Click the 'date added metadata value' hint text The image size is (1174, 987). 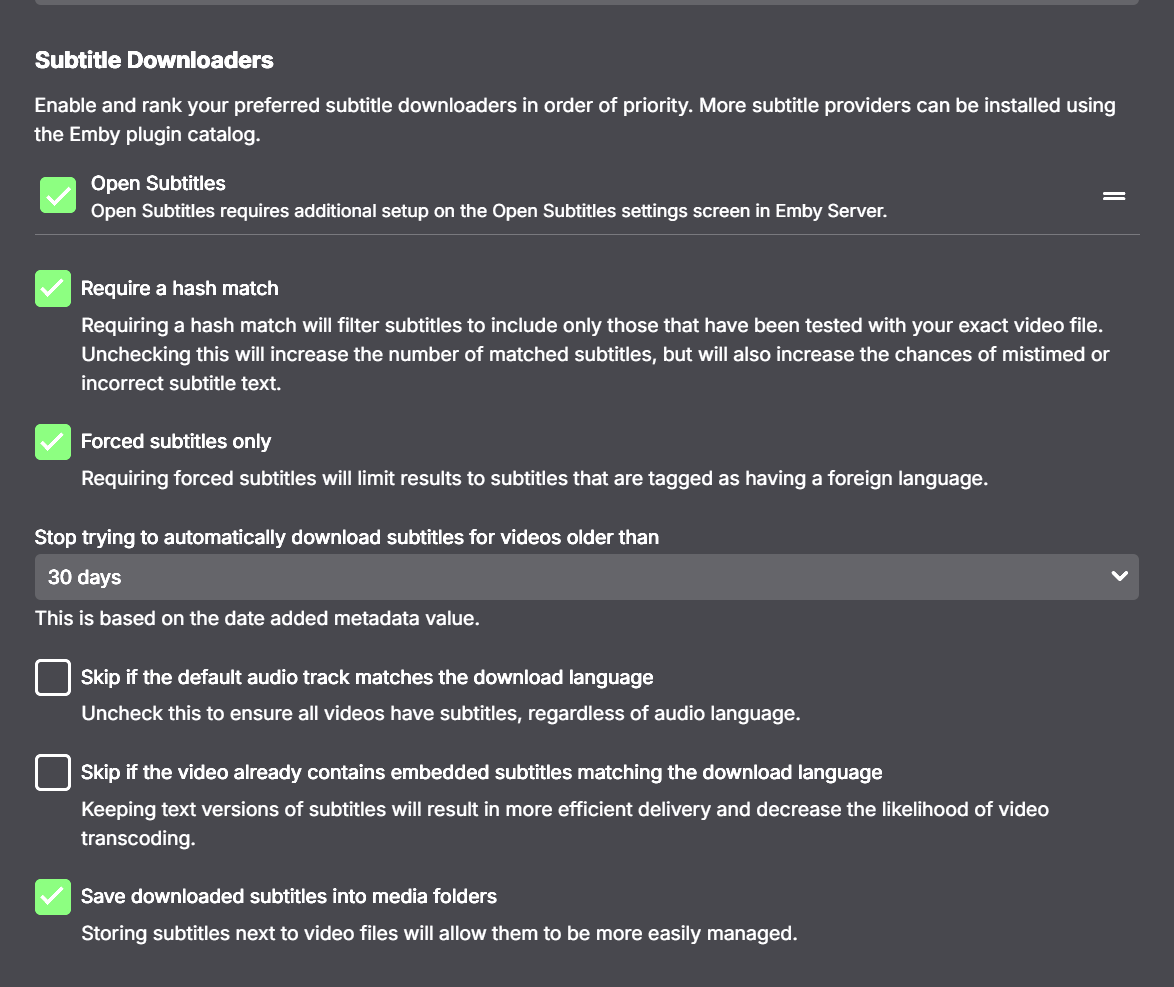[x=257, y=618]
